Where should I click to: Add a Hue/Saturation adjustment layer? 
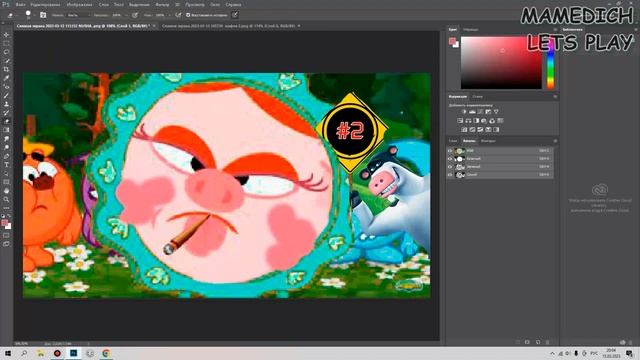tap(460, 121)
